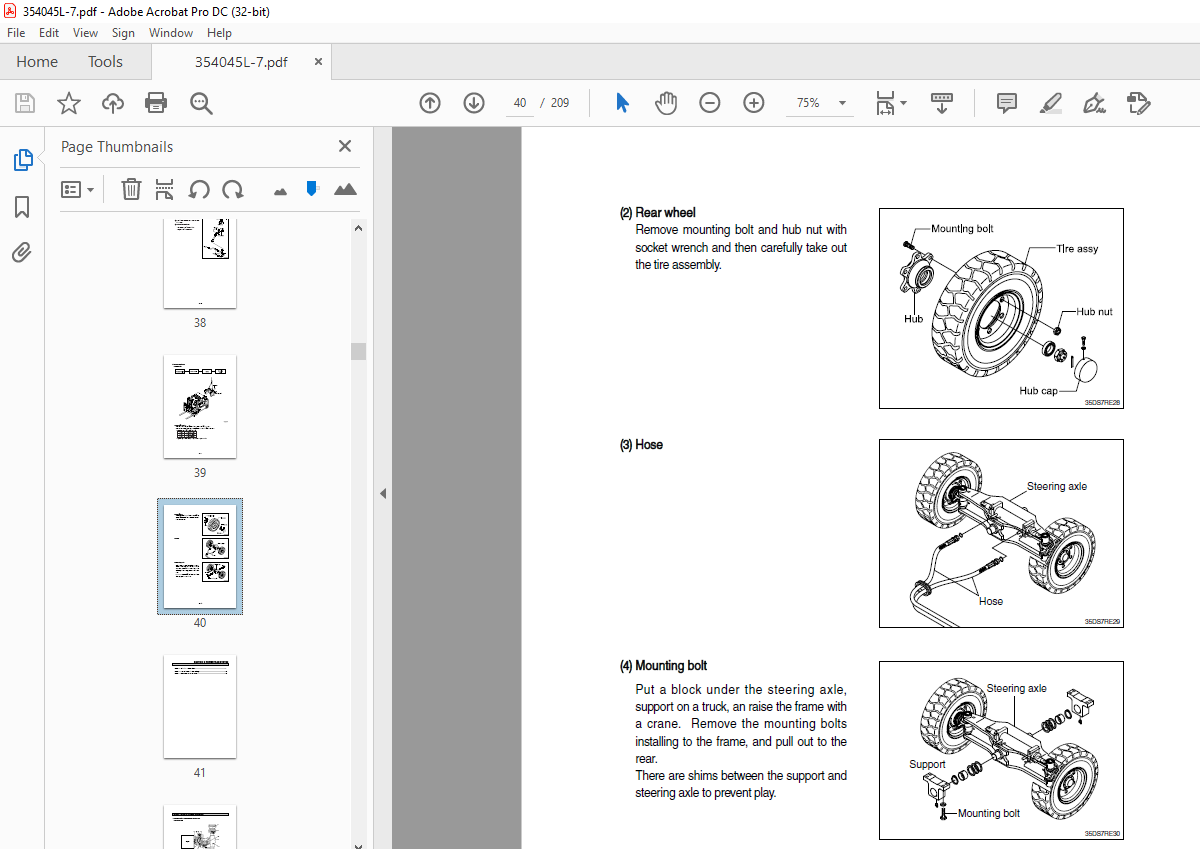Print the document with printer icon
The width and height of the screenshot is (1200, 849).
click(x=156, y=103)
